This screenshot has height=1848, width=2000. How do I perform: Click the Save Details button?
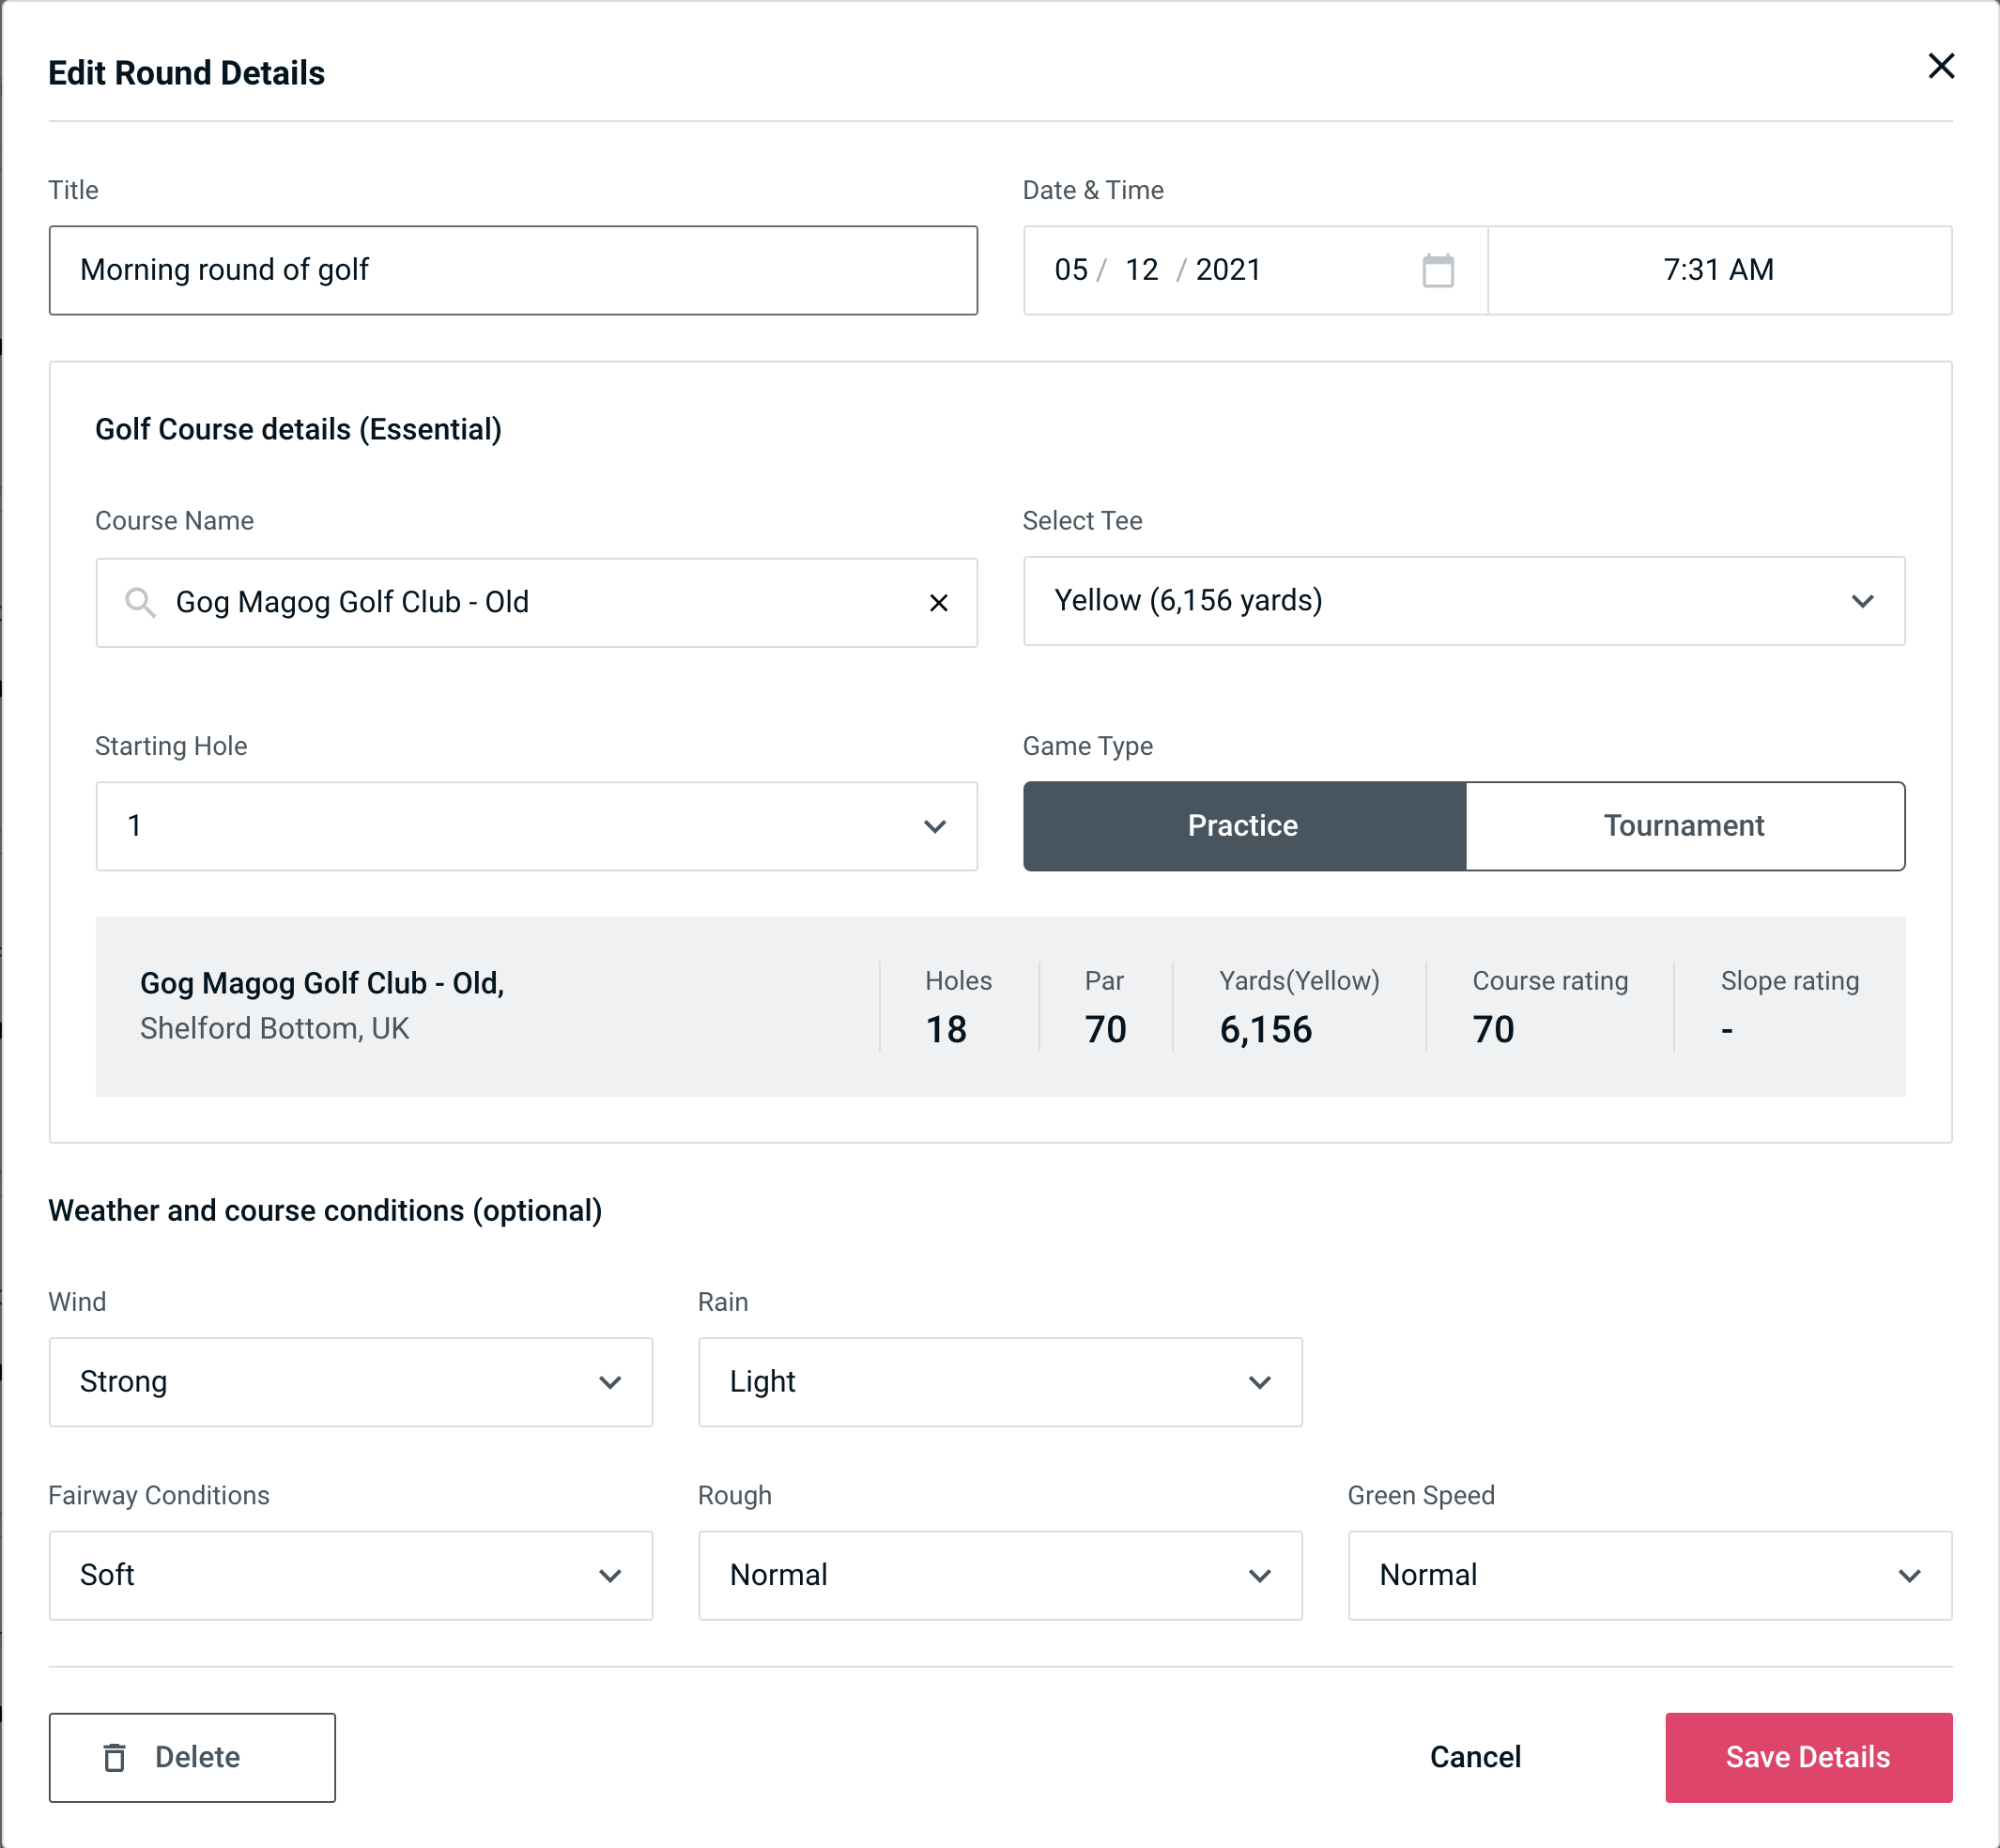[1807, 1756]
